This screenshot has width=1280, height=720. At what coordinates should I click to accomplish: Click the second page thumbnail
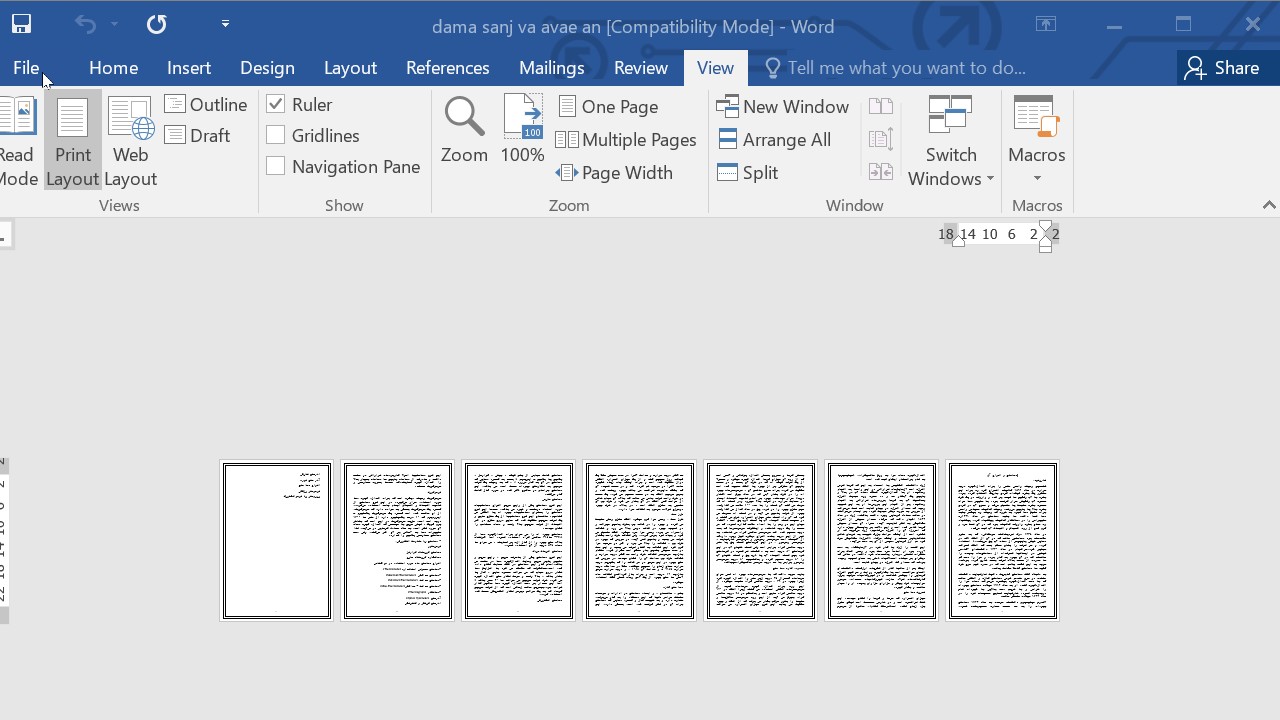click(x=398, y=540)
